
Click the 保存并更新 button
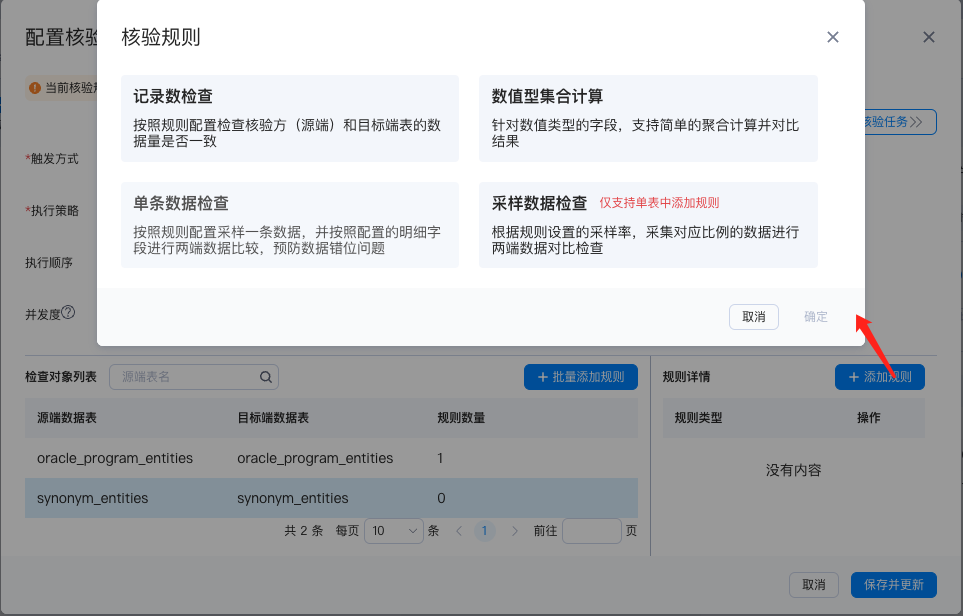894,585
